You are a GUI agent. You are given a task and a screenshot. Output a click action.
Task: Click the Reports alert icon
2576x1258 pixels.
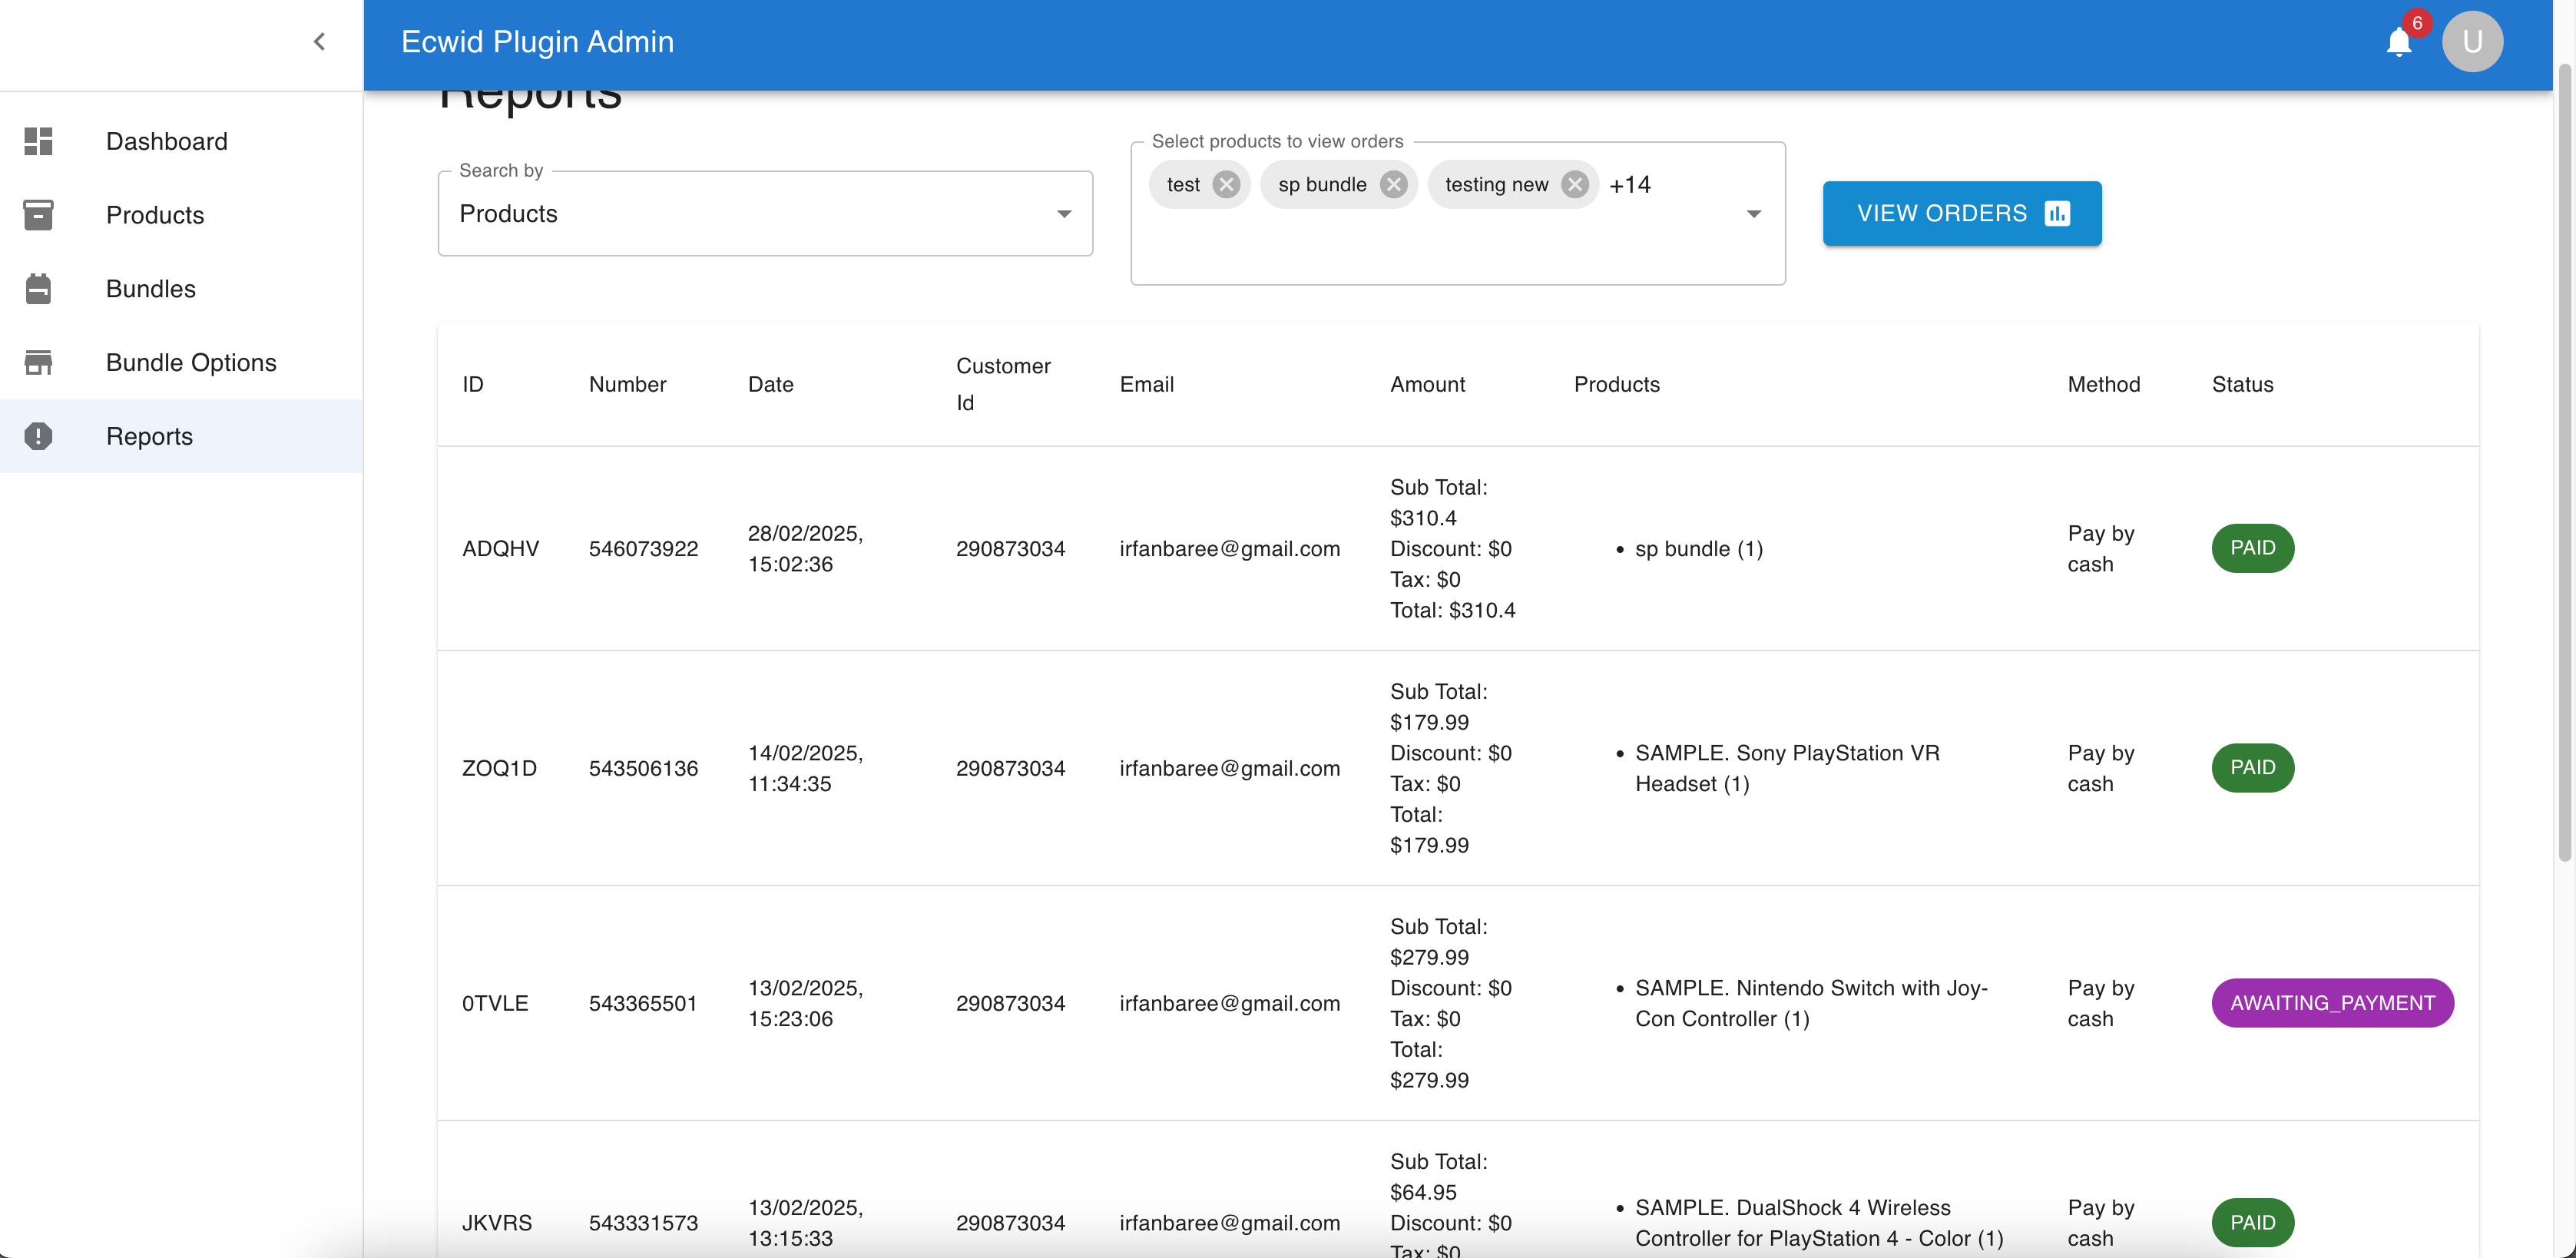[38, 436]
